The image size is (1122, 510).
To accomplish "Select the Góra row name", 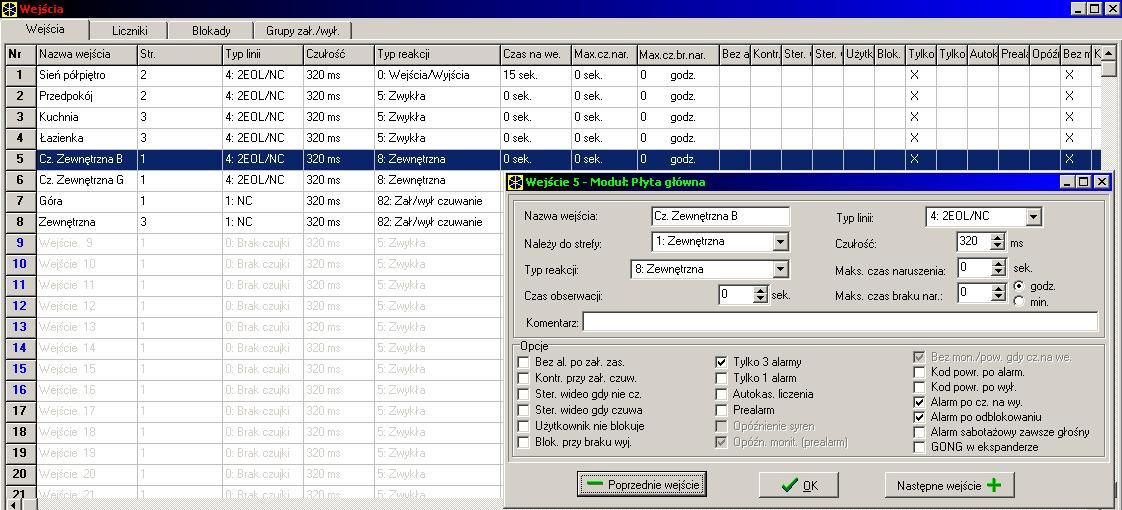I will click(x=87, y=201).
